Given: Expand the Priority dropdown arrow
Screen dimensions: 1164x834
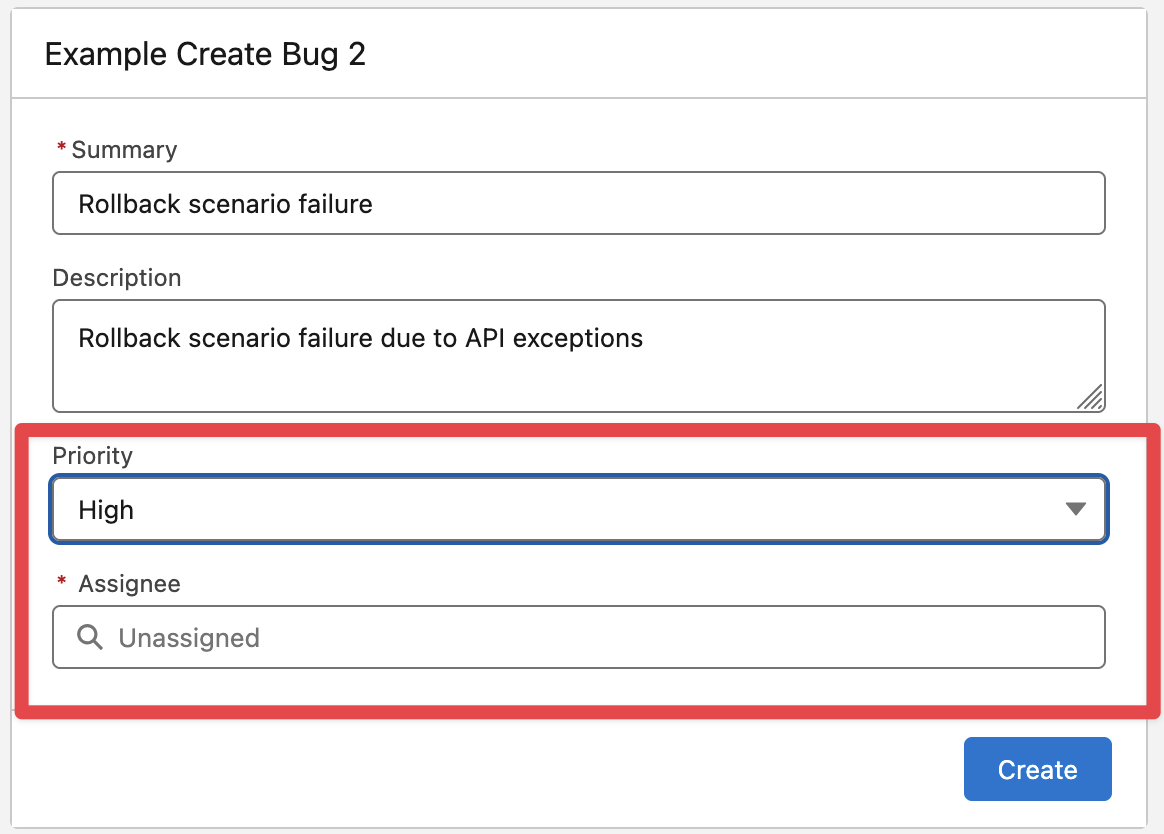Looking at the screenshot, I should tap(1075, 509).
